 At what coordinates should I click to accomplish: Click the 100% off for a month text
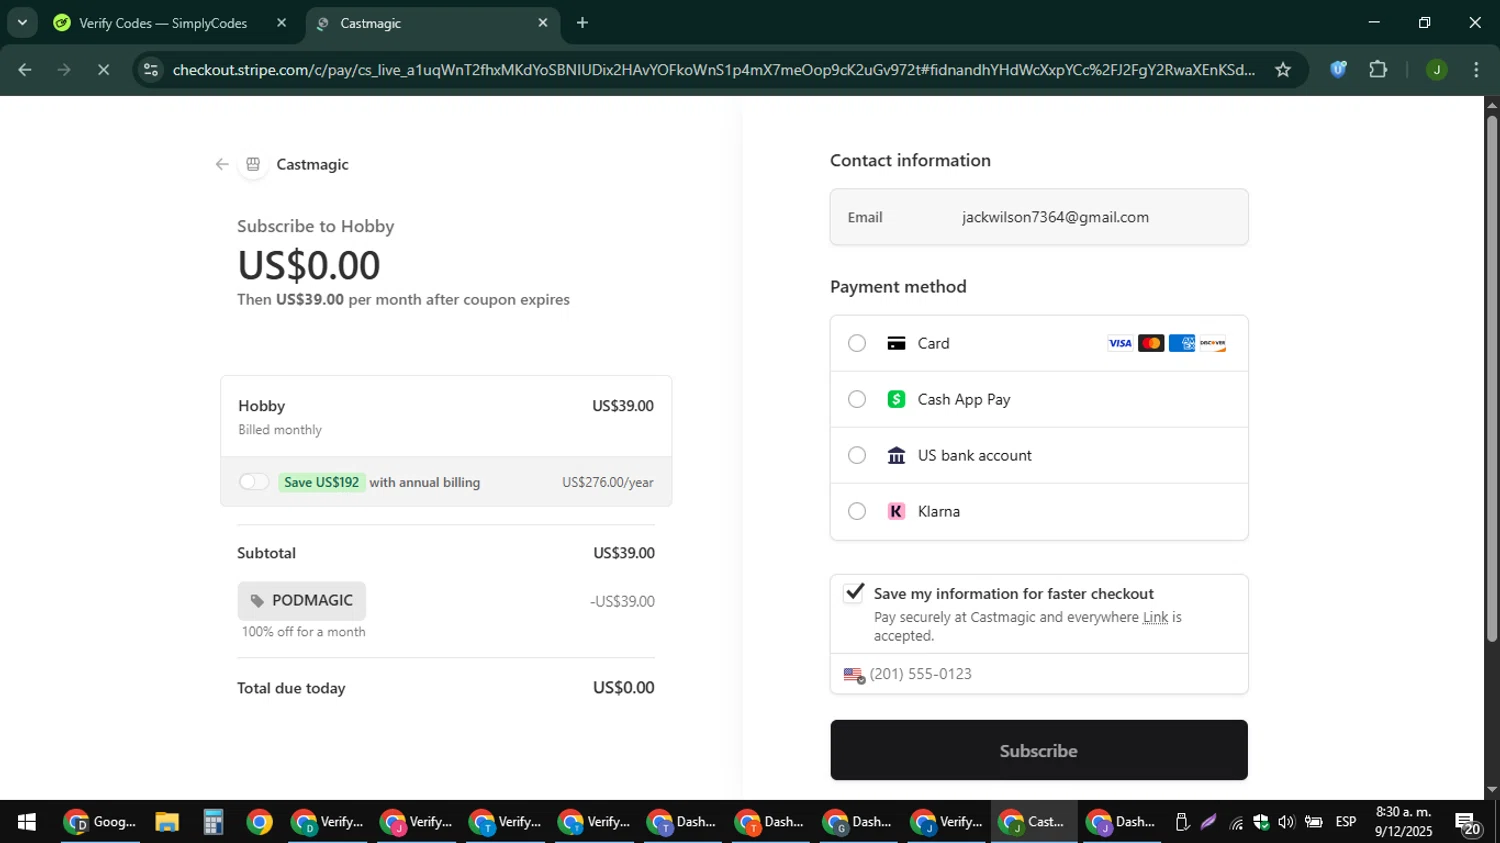(304, 632)
